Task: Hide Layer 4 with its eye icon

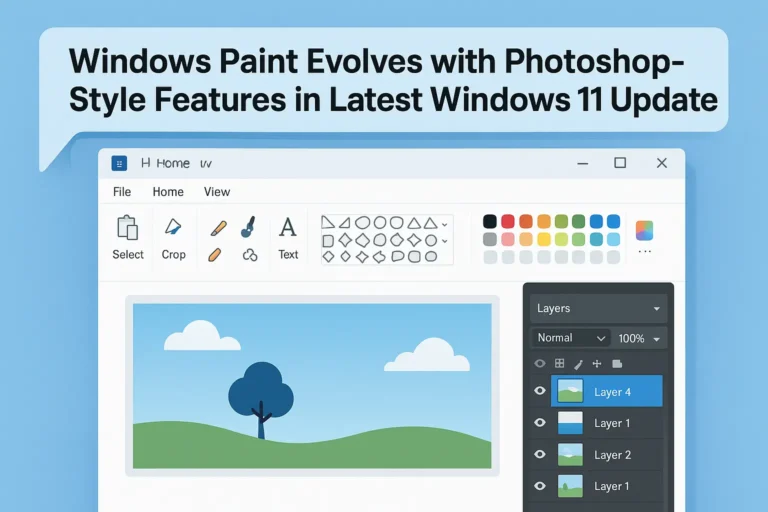Action: click(x=540, y=390)
